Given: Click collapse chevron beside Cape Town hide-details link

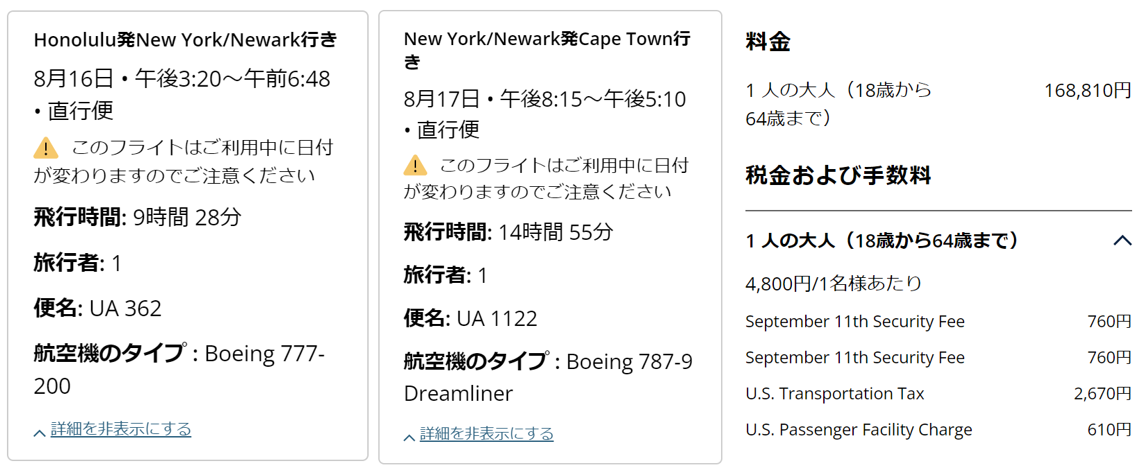Looking at the screenshot, I should click(x=410, y=438).
